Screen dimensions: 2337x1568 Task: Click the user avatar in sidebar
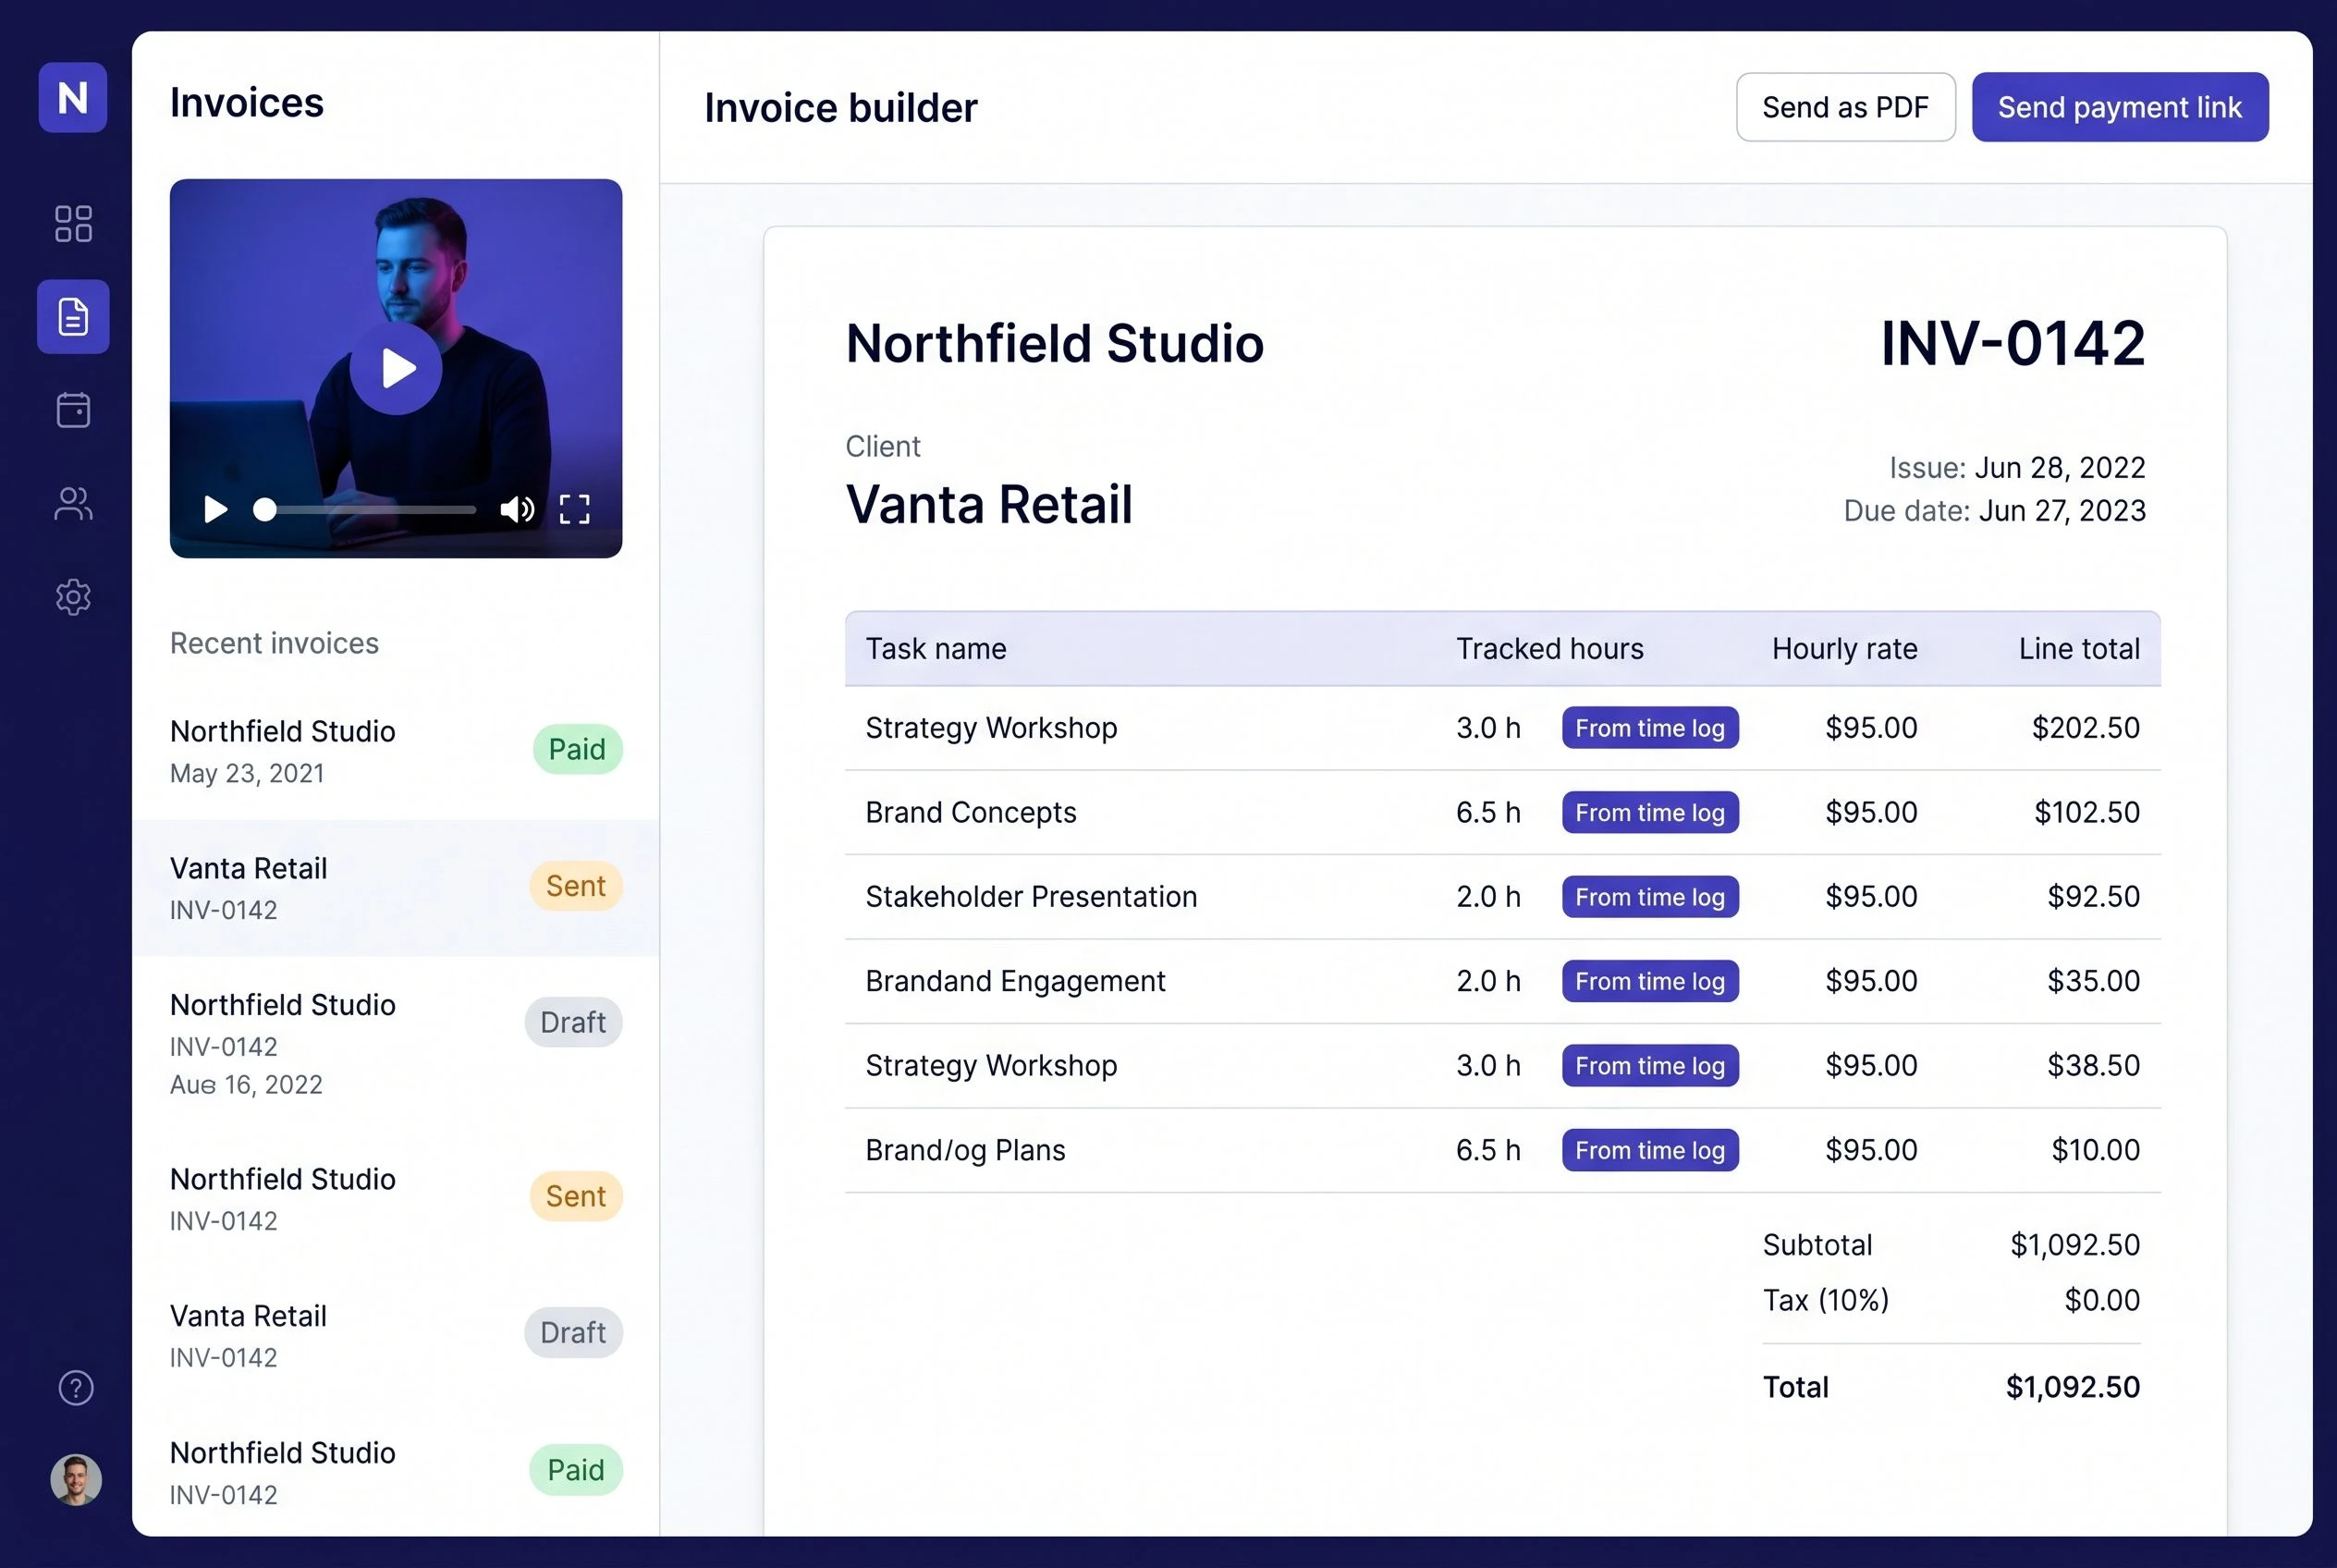pos(76,1479)
